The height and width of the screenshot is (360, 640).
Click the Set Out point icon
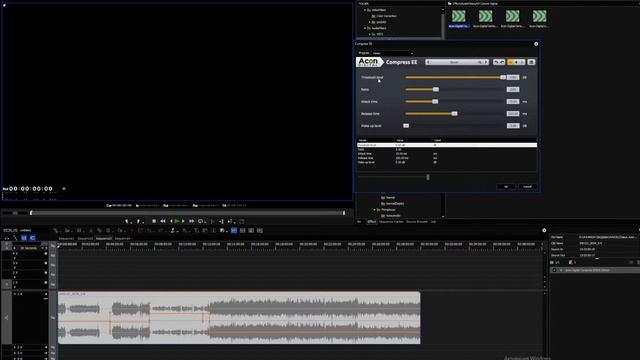(138, 221)
